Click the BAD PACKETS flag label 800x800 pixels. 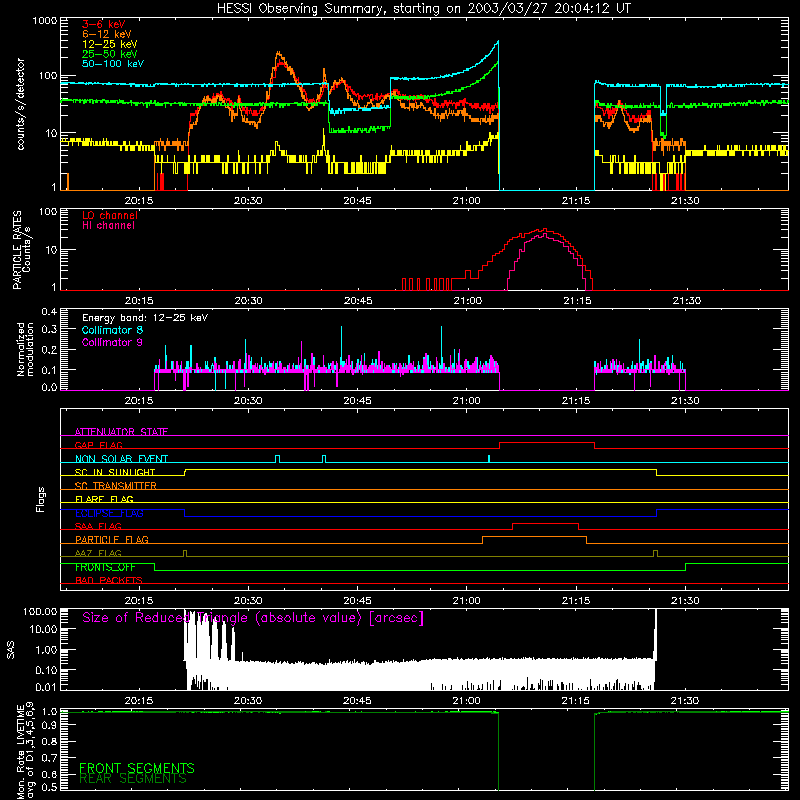coord(109,580)
